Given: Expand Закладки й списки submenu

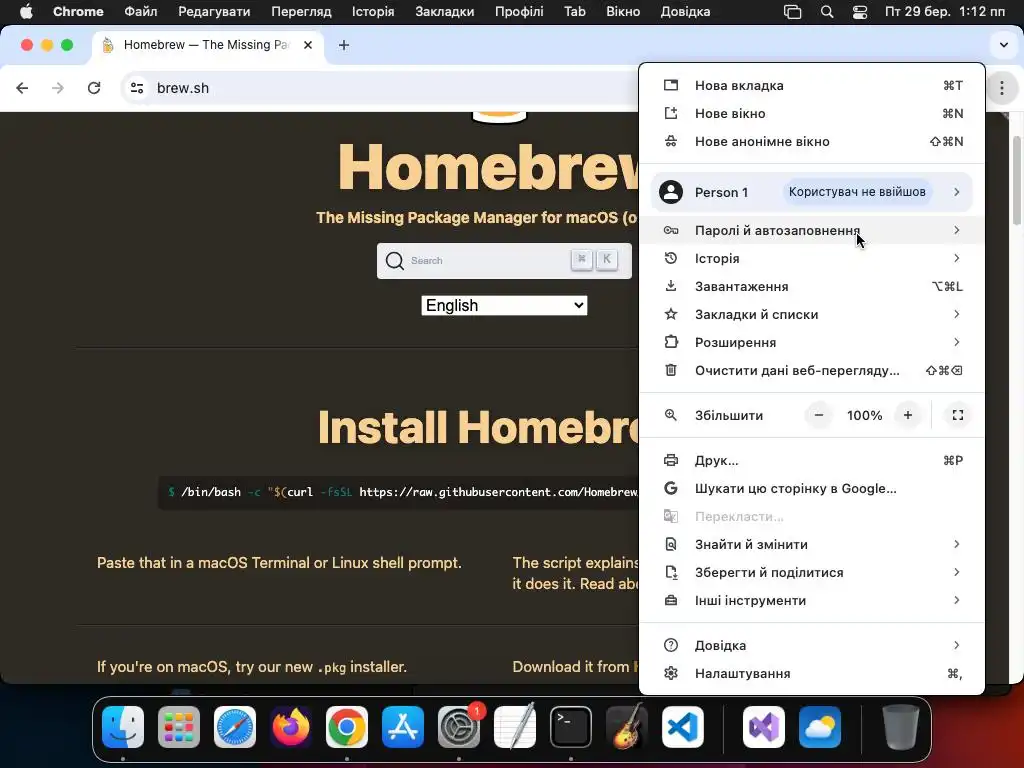Looking at the screenshot, I should point(812,314).
